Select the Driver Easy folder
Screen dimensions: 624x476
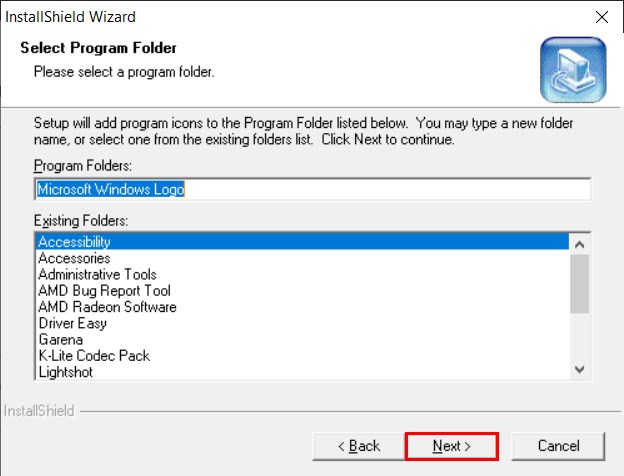(302, 324)
